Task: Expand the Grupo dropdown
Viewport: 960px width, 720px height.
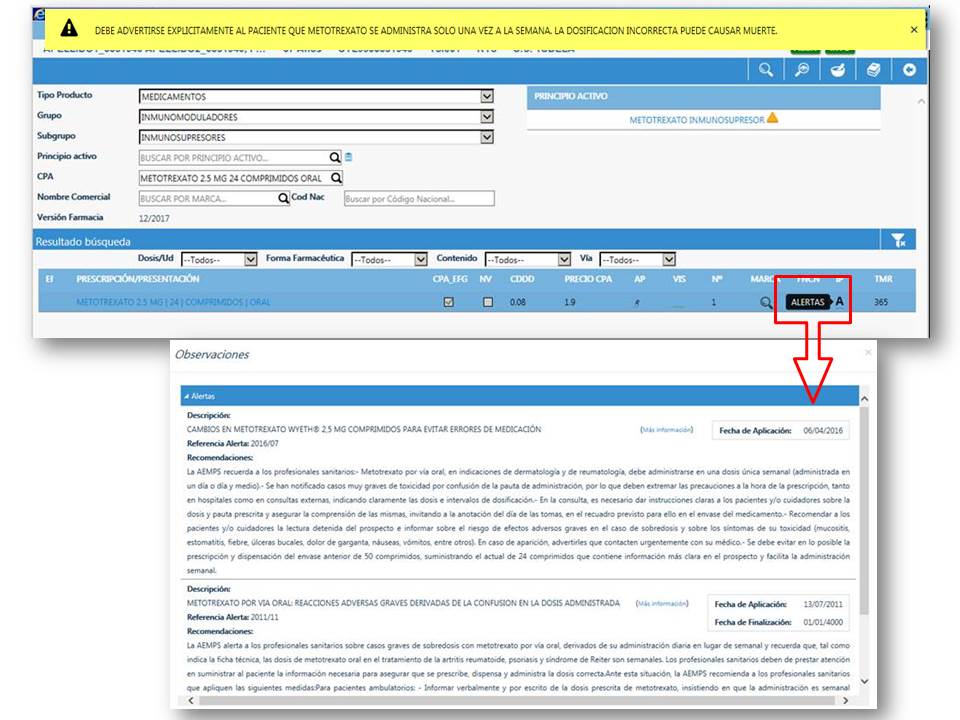Action: (x=487, y=117)
